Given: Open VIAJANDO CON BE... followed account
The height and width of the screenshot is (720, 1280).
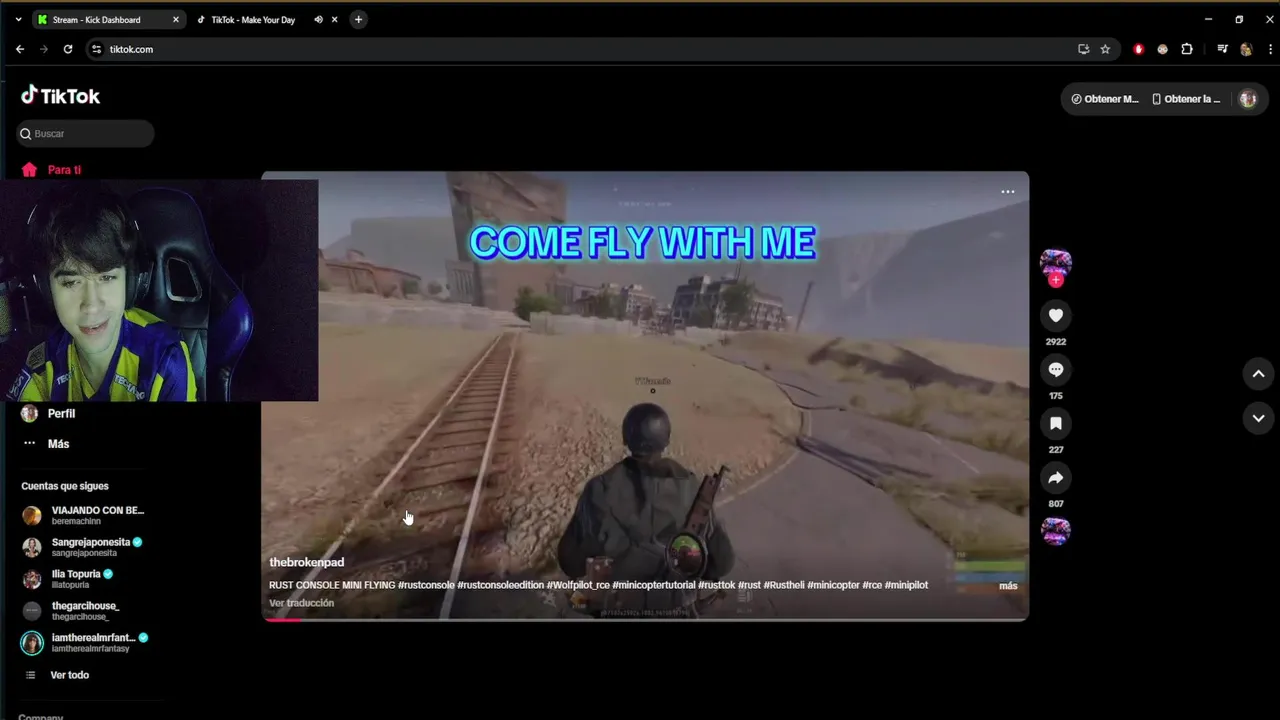Looking at the screenshot, I should pos(84,515).
